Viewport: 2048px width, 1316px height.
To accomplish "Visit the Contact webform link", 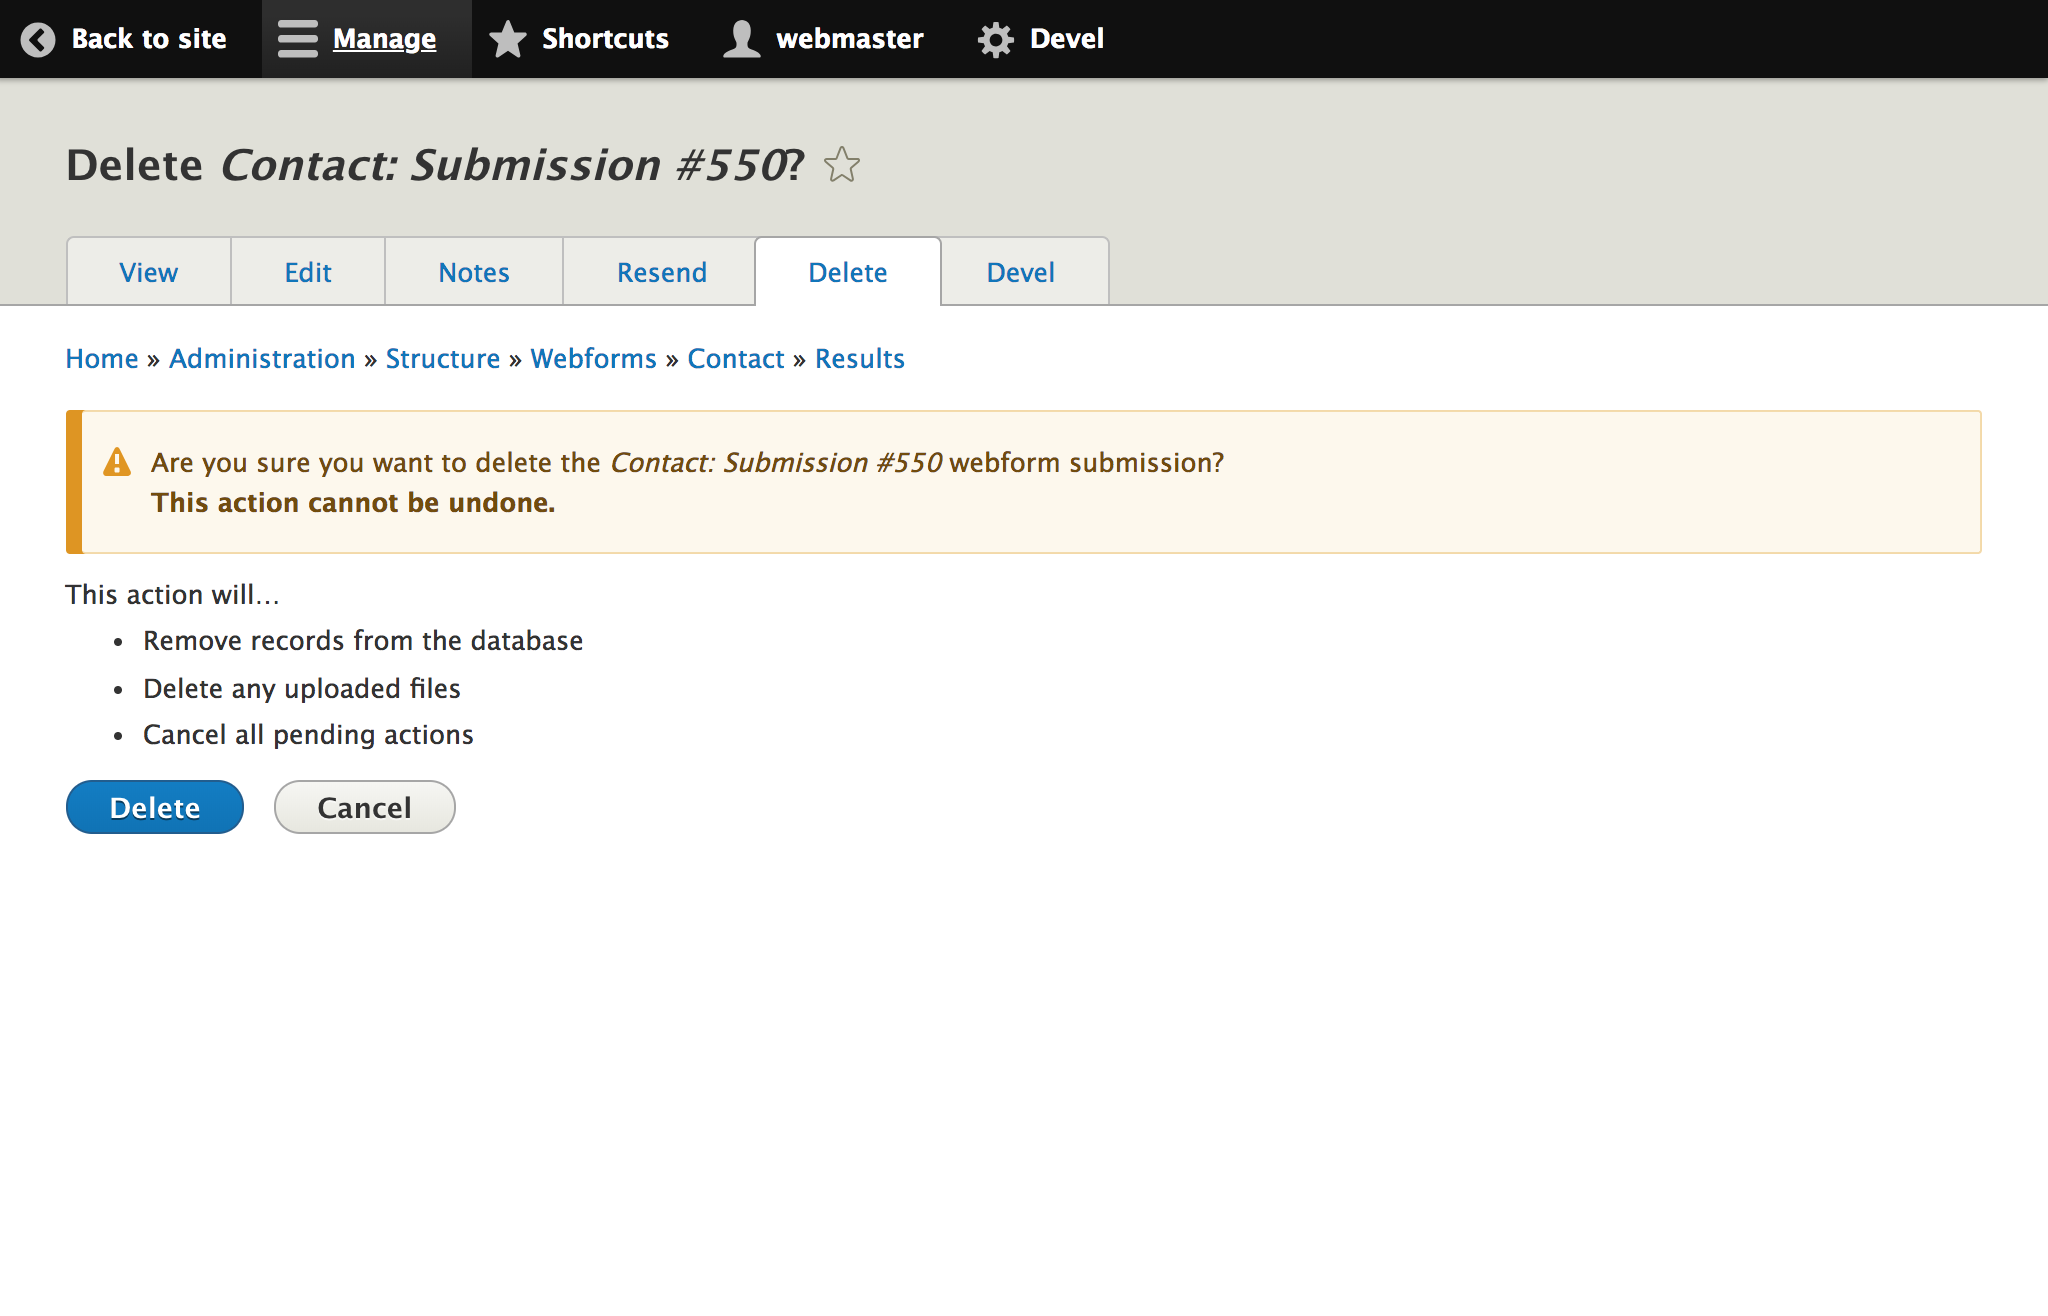I will tap(735, 358).
